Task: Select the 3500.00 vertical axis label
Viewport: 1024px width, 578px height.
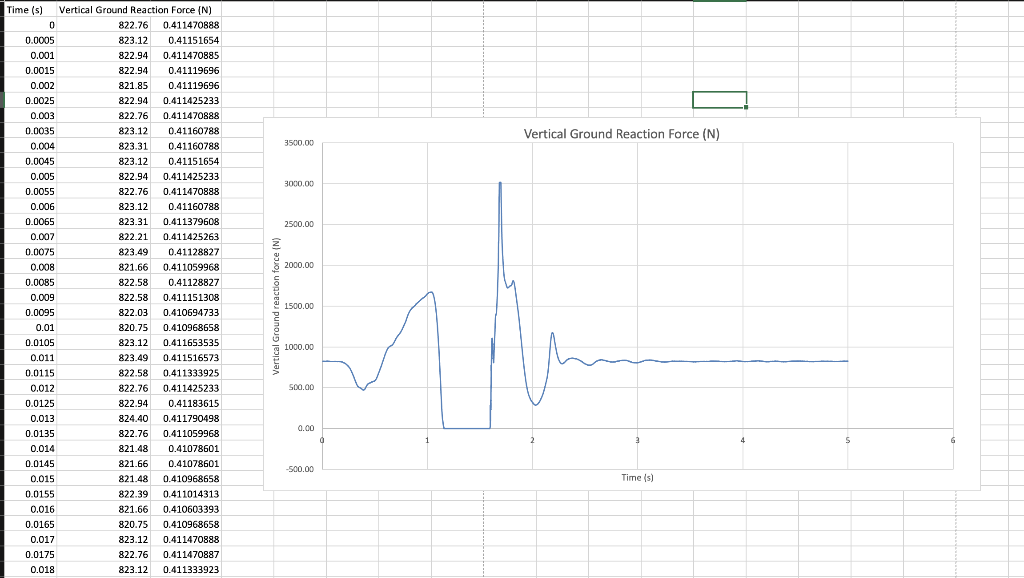Action: [301, 142]
